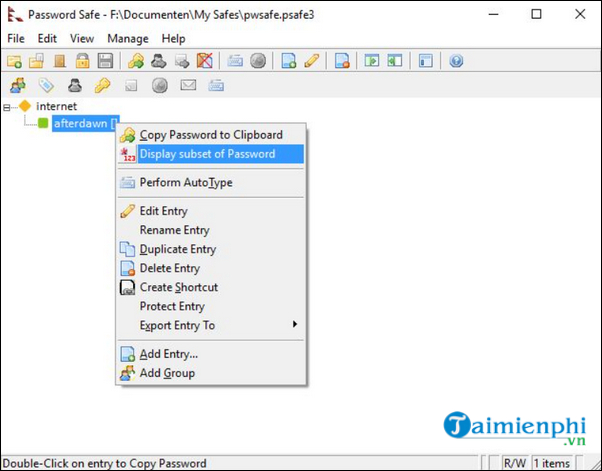Viewport: 602px width, 471px height.
Task: Click the Notes icon in second toolbar
Action: click(x=131, y=85)
